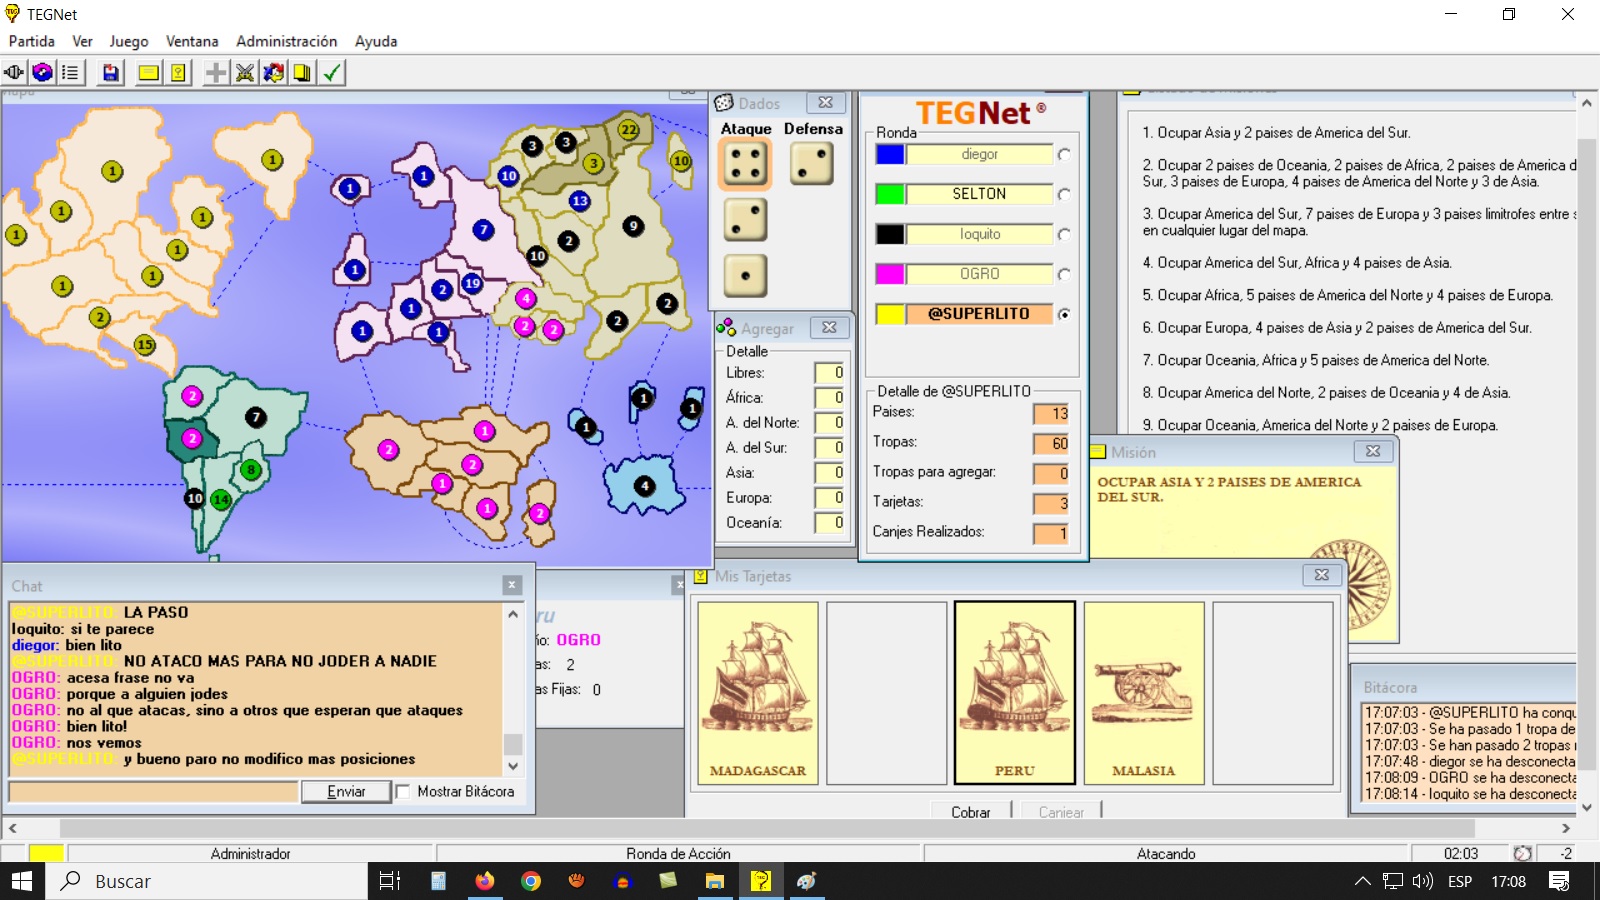Open the list view toolbar icon
The width and height of the screenshot is (1600, 900).
point(70,72)
